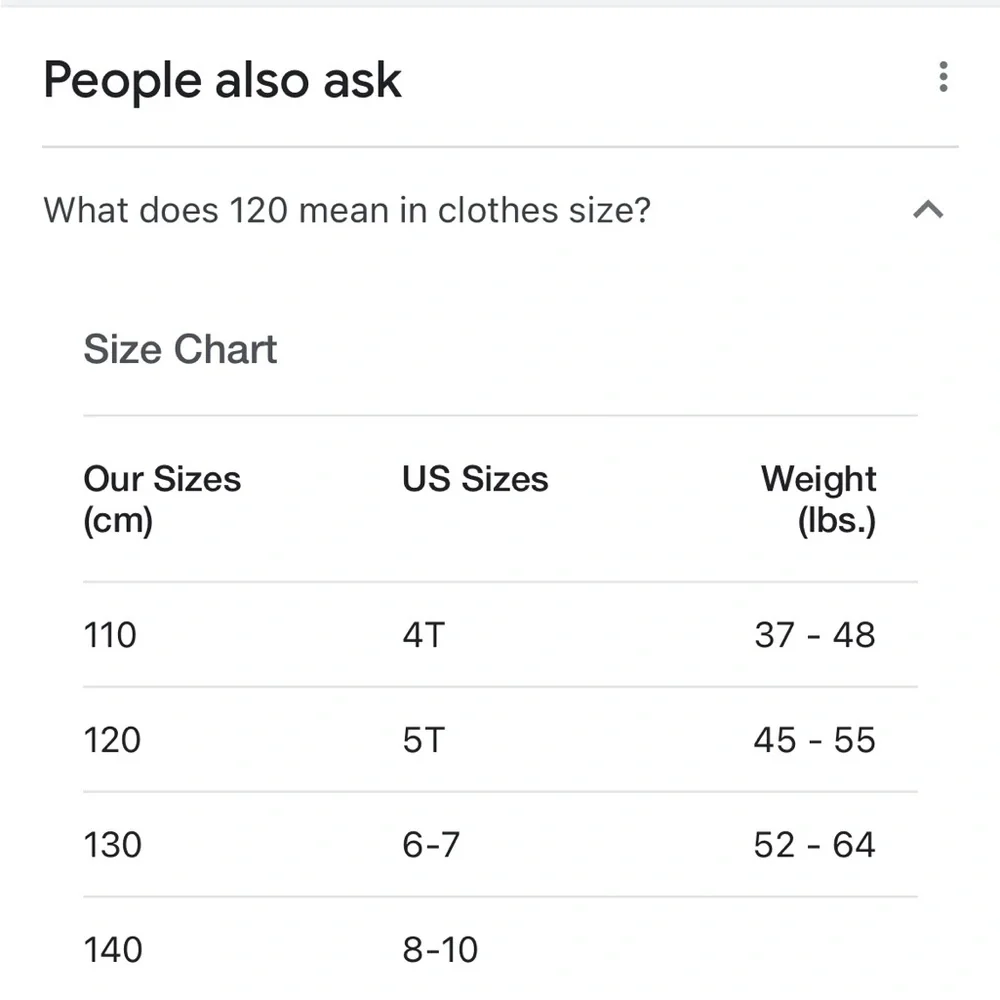Click the Size Chart title
The image size is (1000, 1000).
(180, 349)
